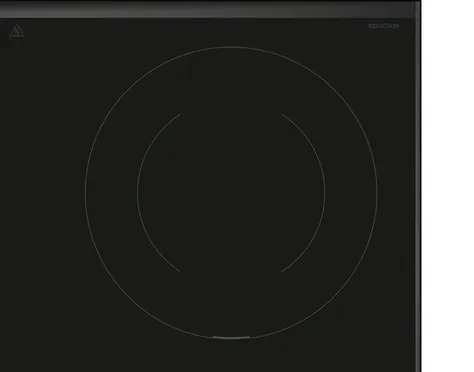This screenshot has height=372, width=474.
Task: Click the thick marker at ring bottom
Action: tap(231, 338)
